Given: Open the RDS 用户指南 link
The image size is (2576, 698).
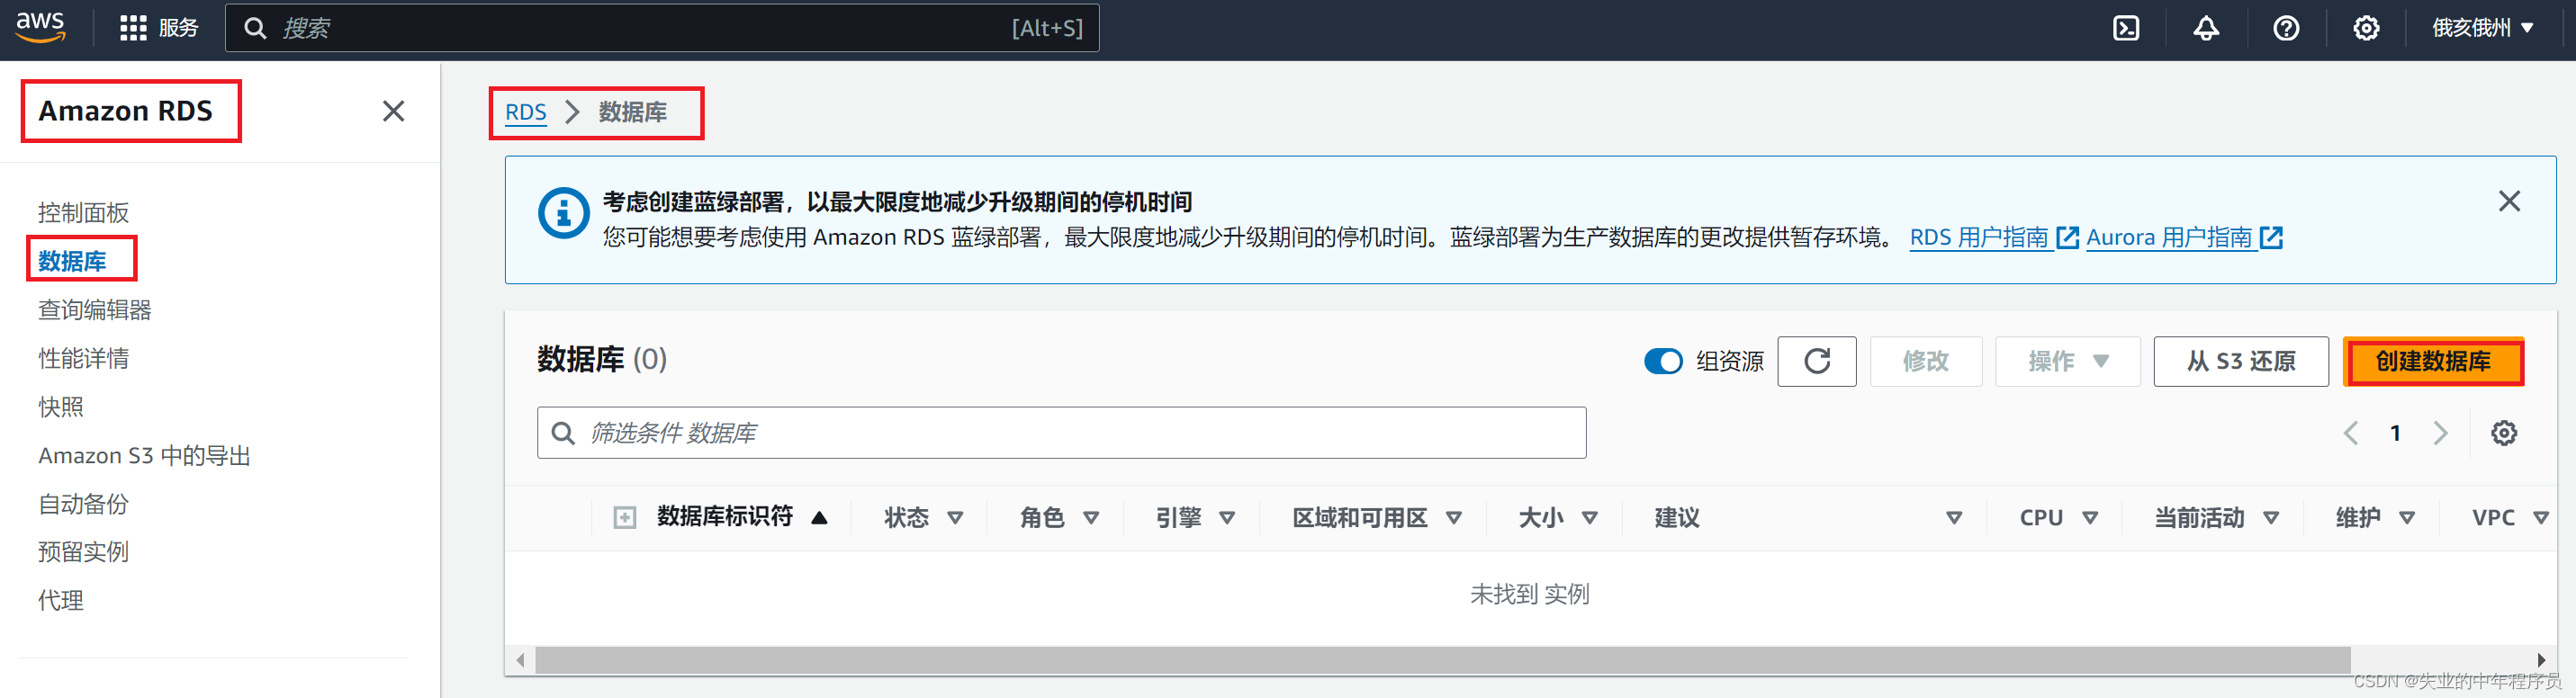Looking at the screenshot, I should (x=1994, y=238).
